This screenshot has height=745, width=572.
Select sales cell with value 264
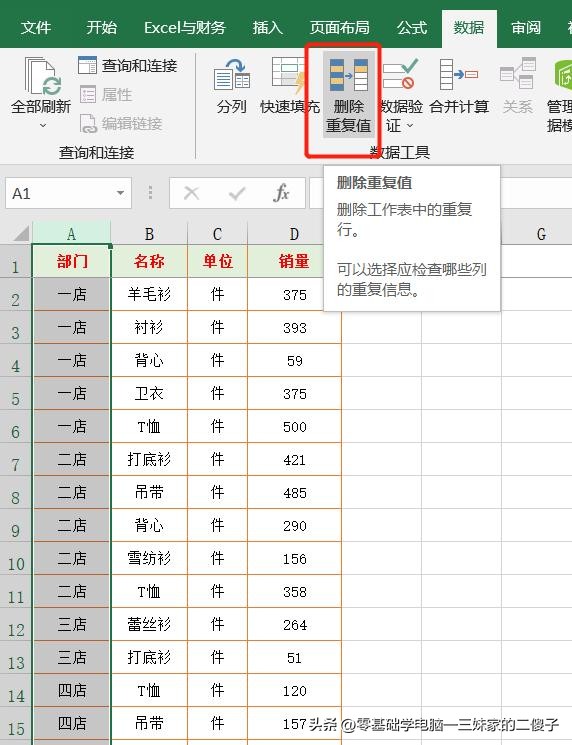click(x=295, y=624)
